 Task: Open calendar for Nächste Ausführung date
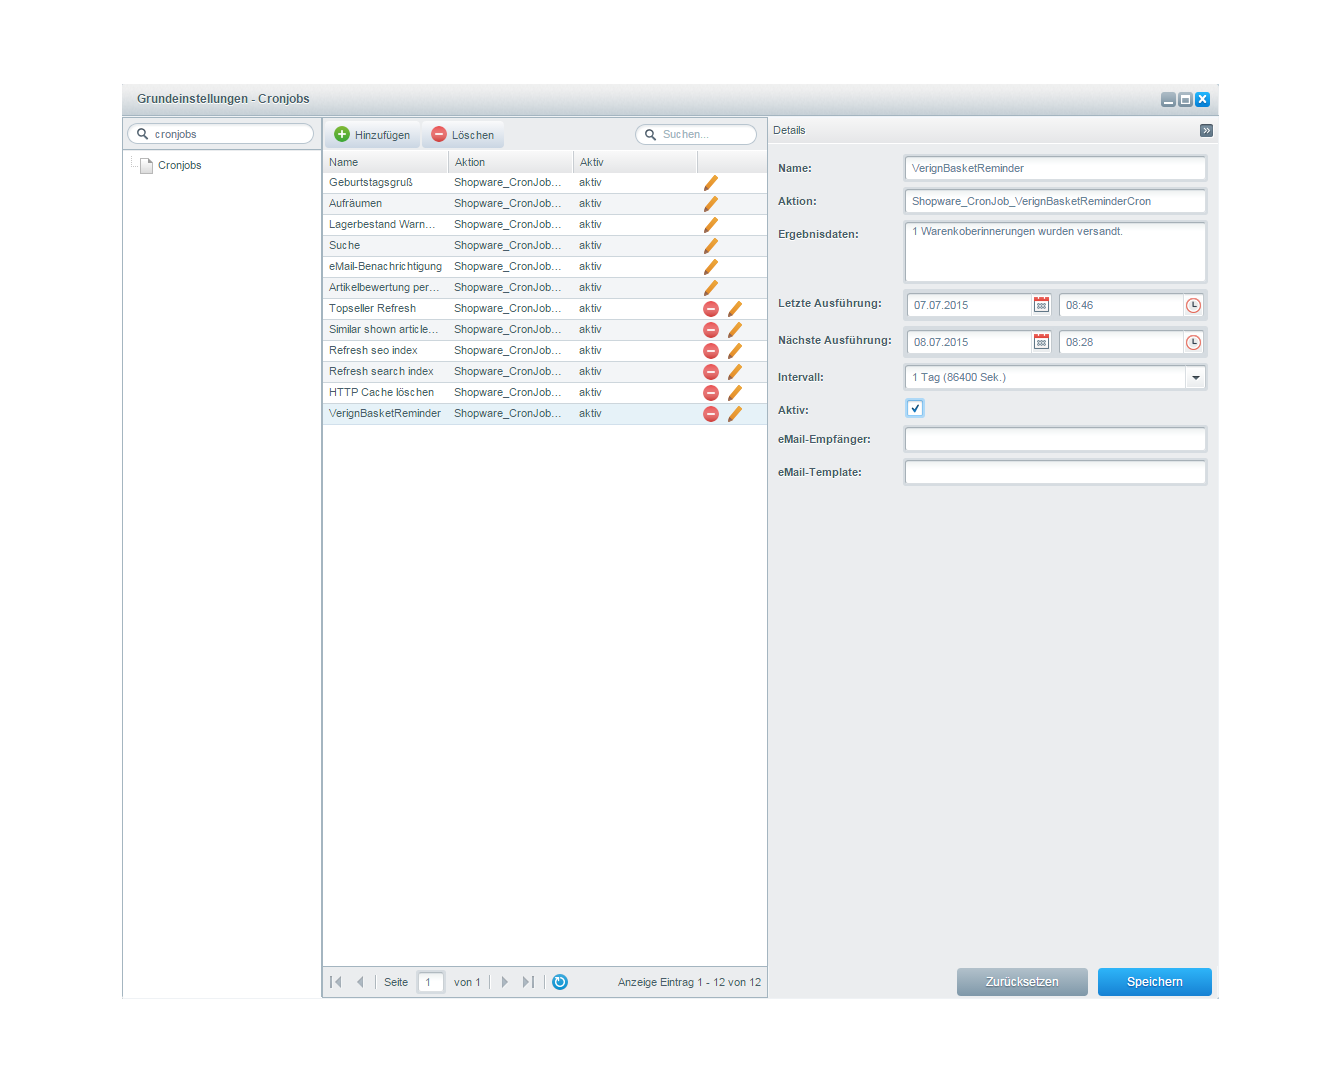(x=1041, y=342)
